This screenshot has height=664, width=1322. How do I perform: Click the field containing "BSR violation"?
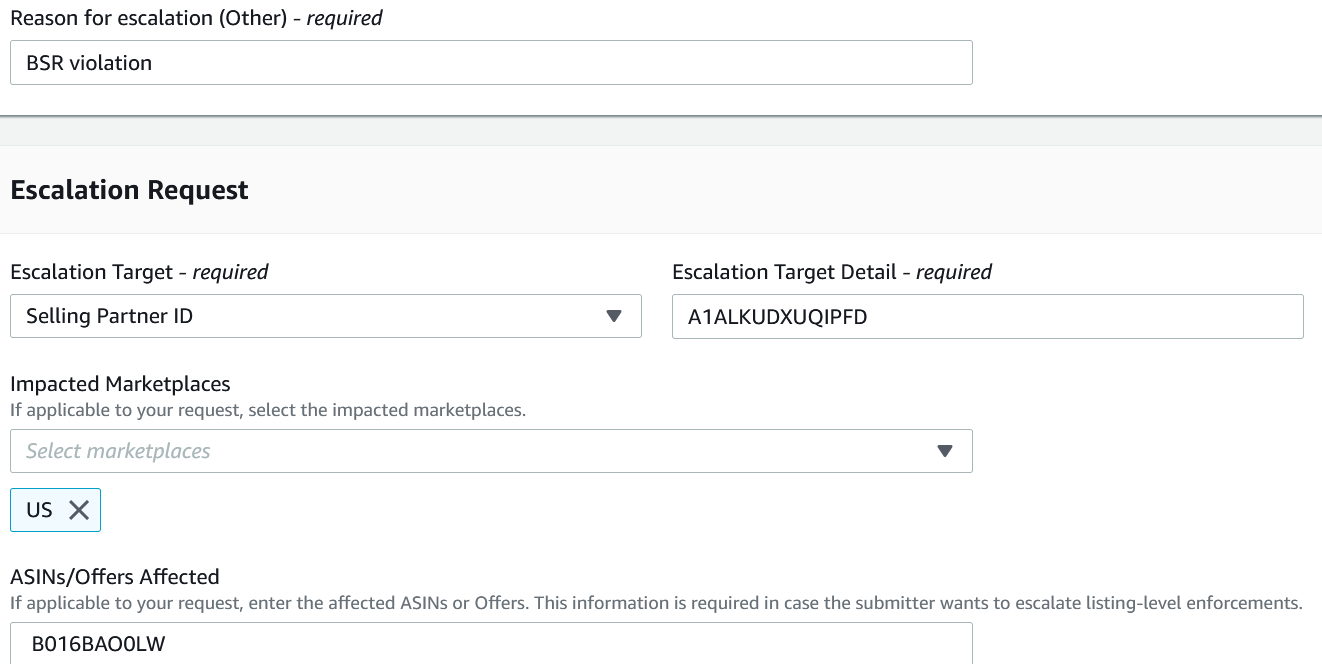tap(491, 62)
